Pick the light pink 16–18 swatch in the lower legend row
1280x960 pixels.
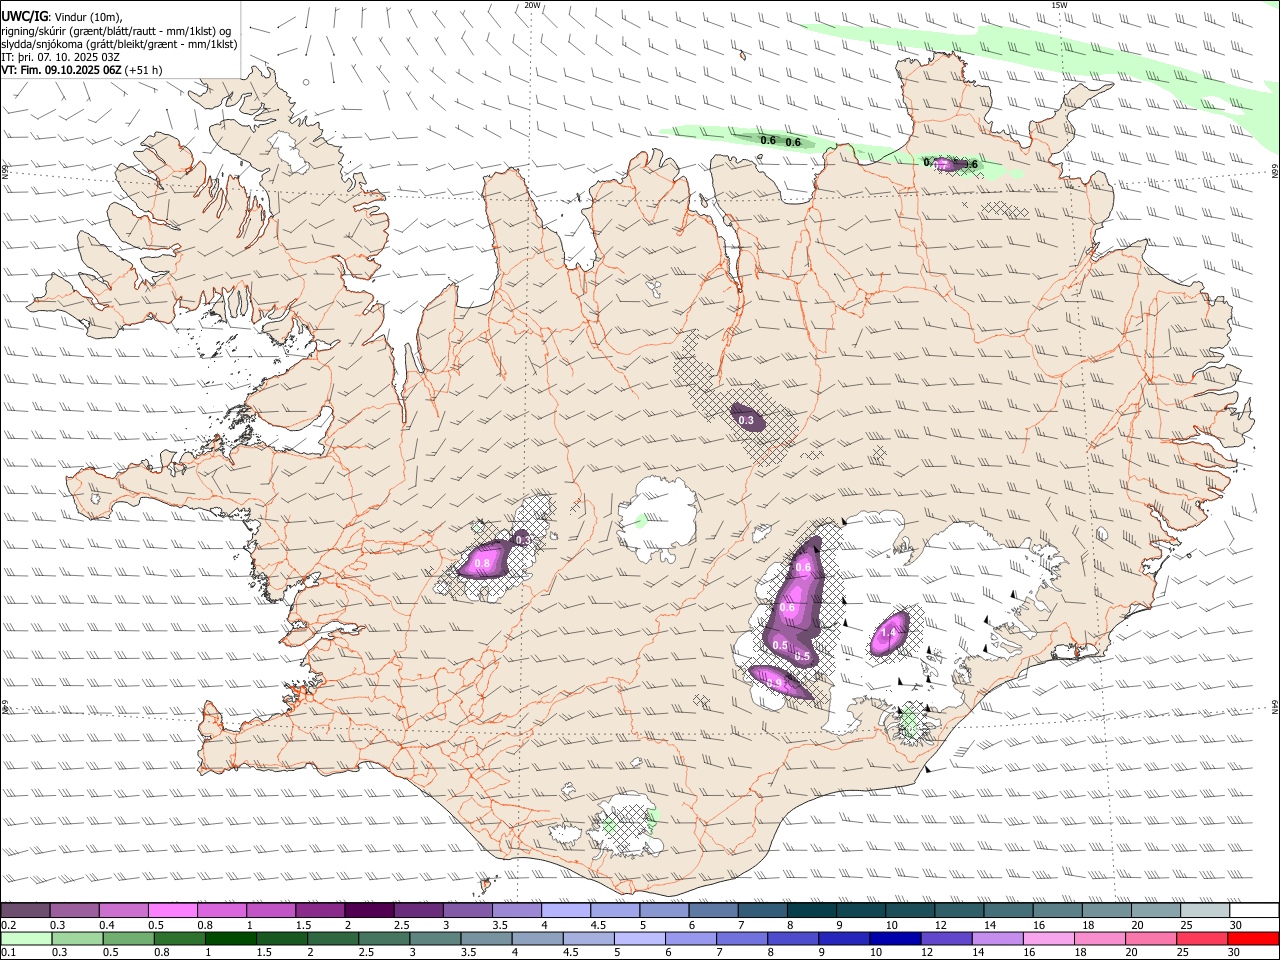(x=1048, y=938)
